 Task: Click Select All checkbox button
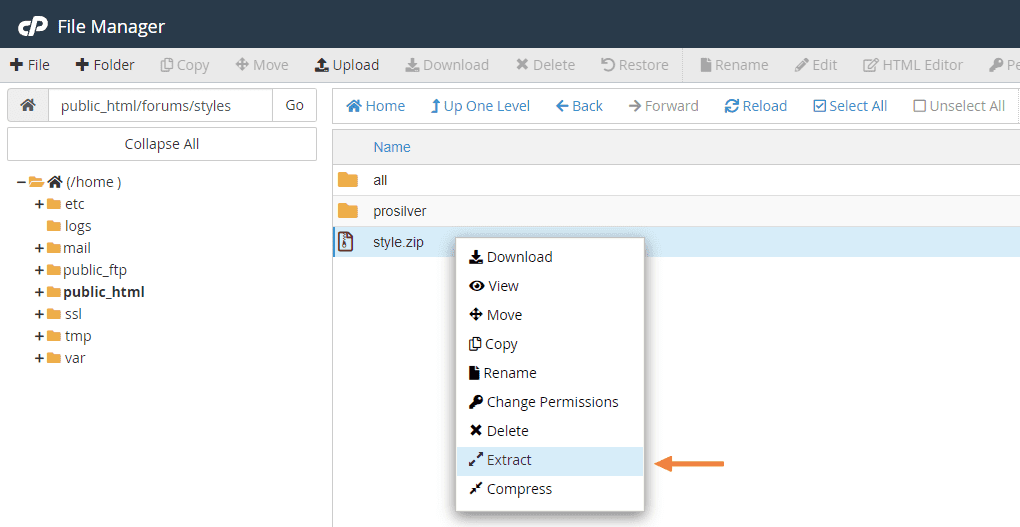coord(850,106)
